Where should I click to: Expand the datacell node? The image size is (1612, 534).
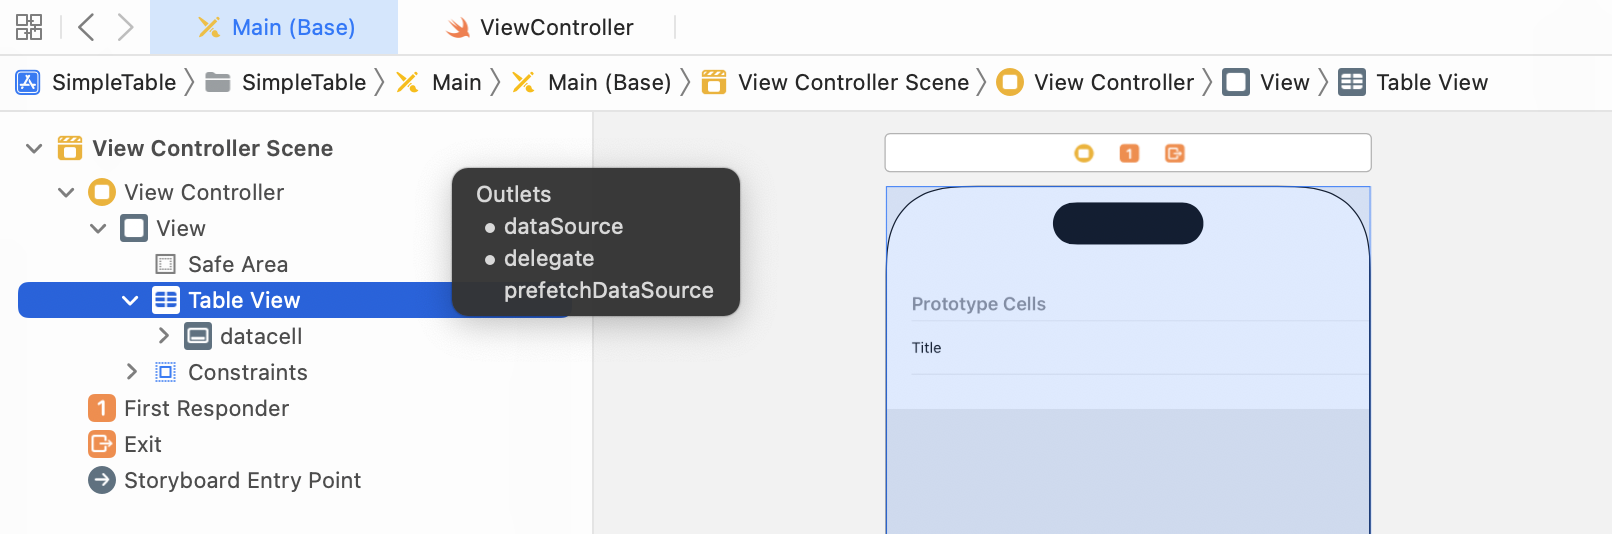[164, 336]
